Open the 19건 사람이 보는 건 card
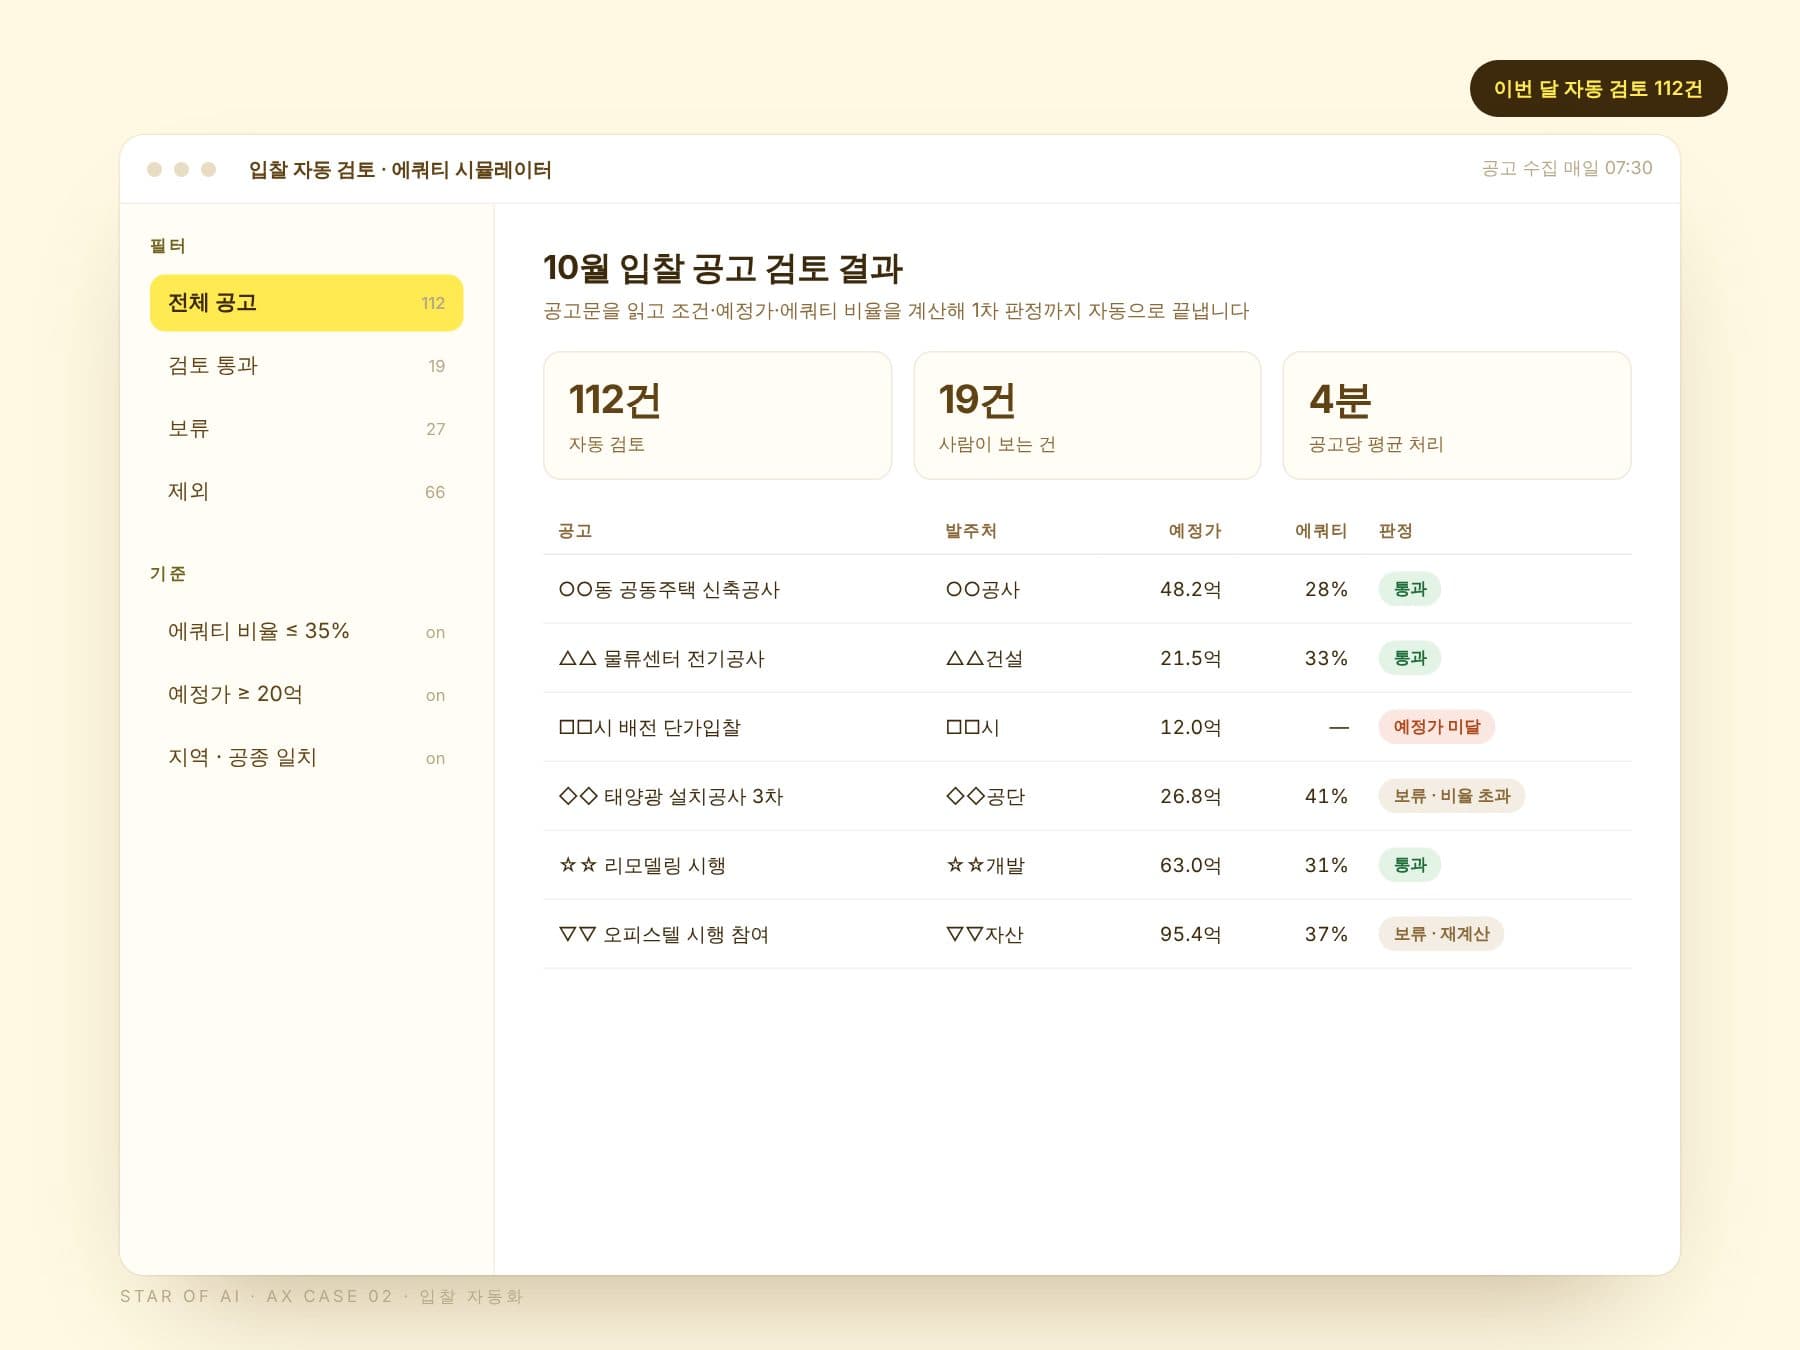 [1087, 415]
